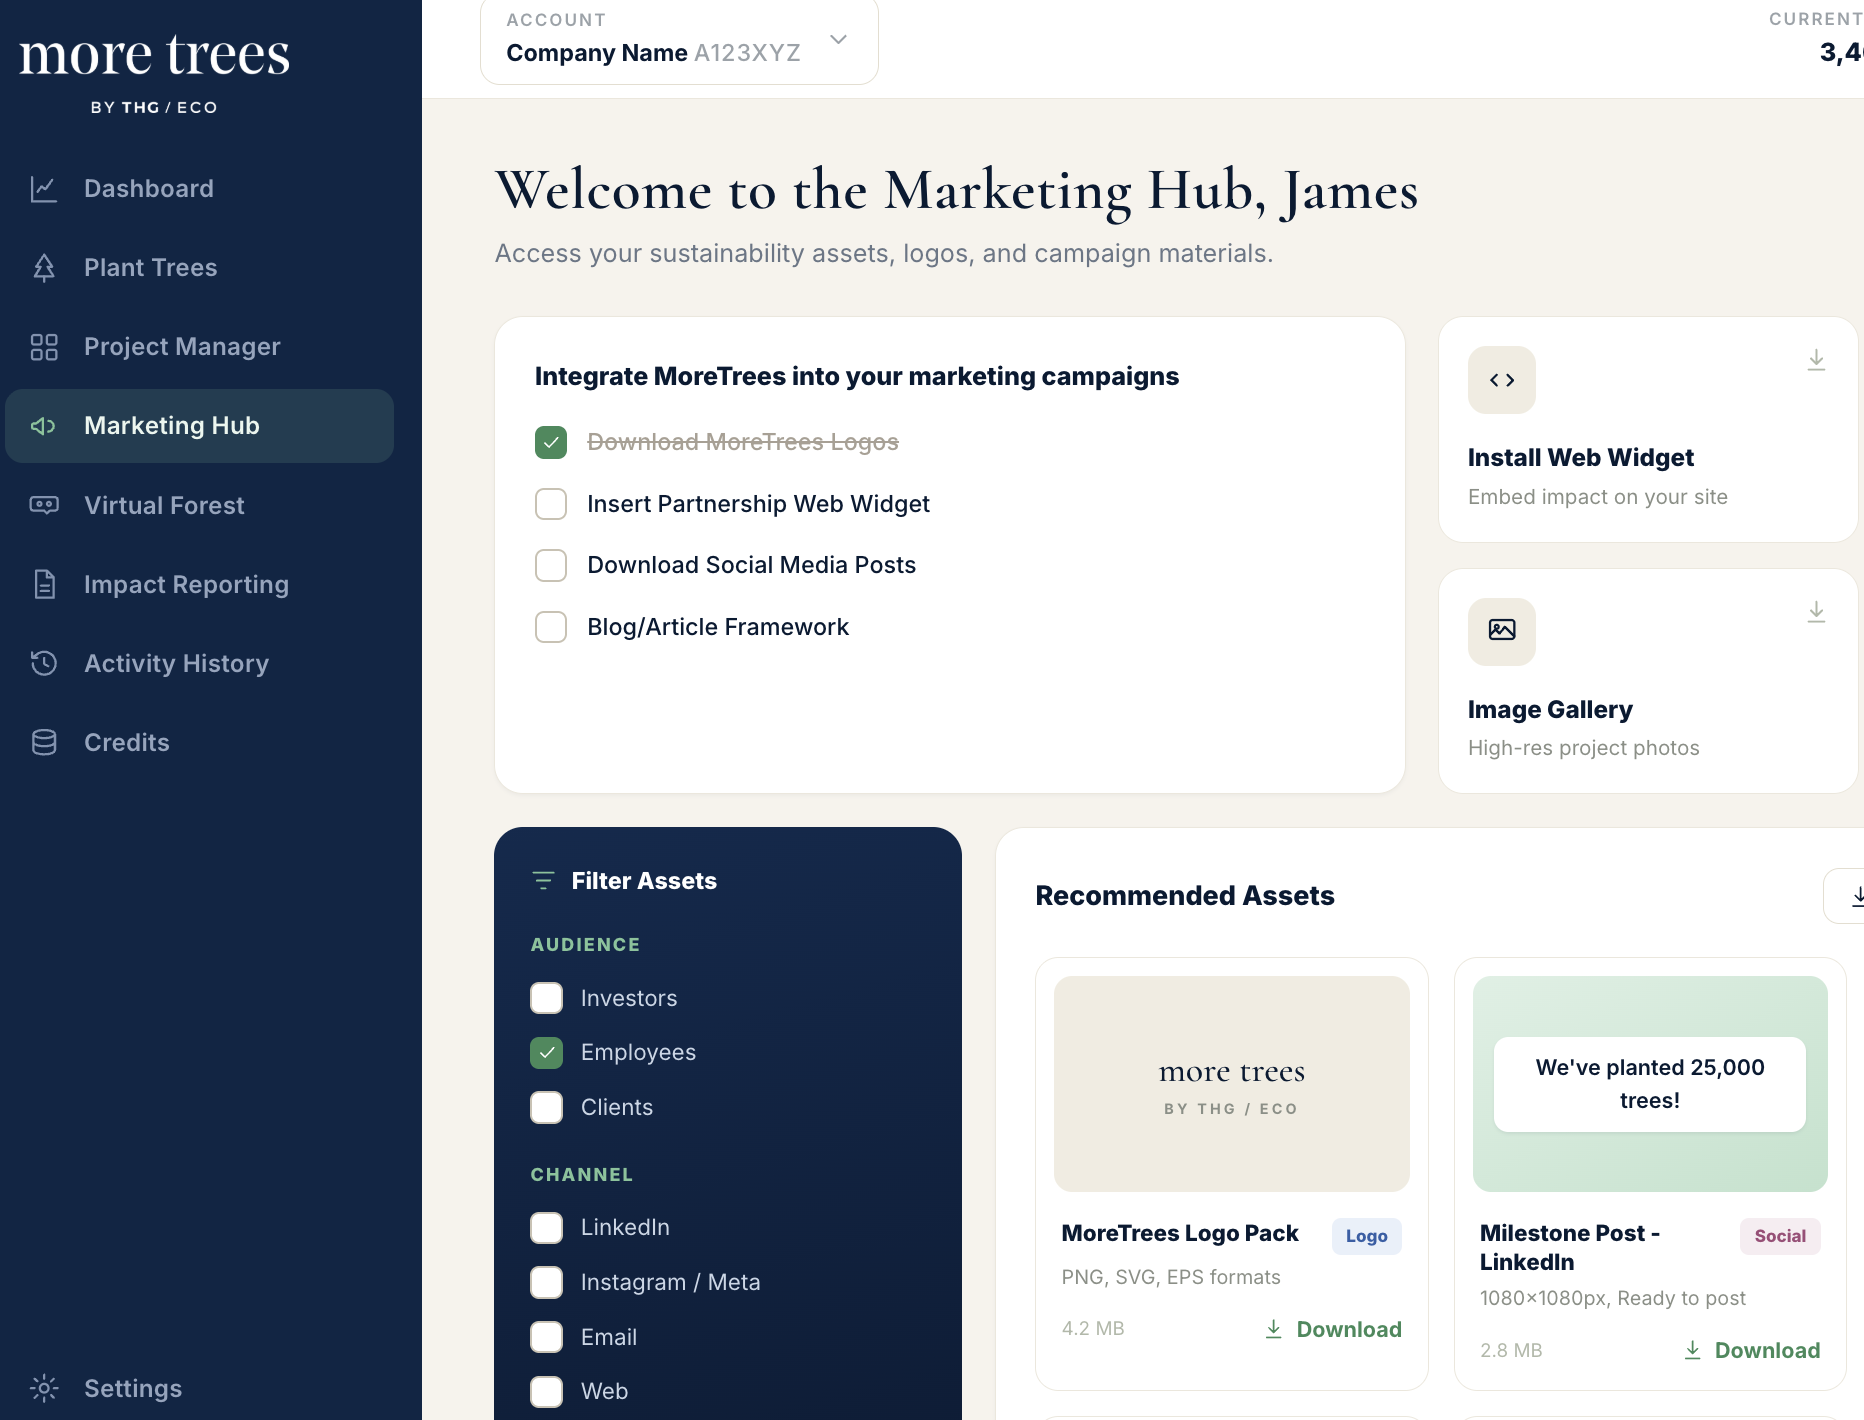Open the Company Name account dropdown

tap(679, 42)
